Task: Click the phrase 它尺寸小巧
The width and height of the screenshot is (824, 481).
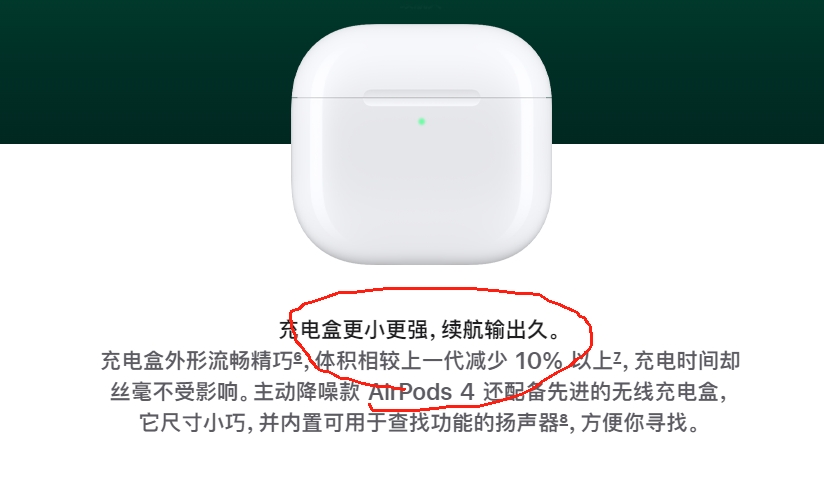Action: tap(192, 423)
